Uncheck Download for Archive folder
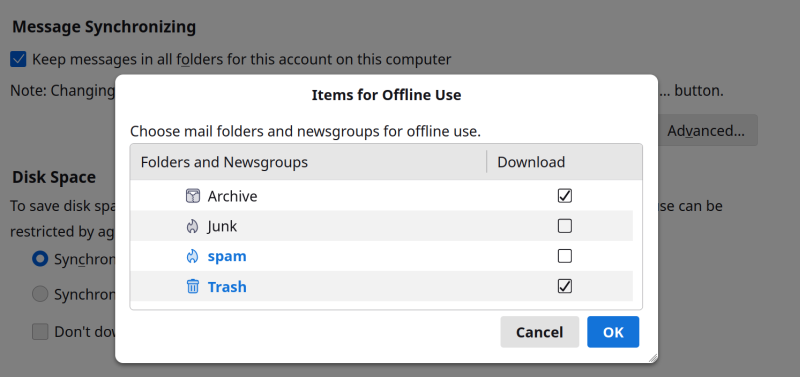The width and height of the screenshot is (800, 377). [x=564, y=196]
